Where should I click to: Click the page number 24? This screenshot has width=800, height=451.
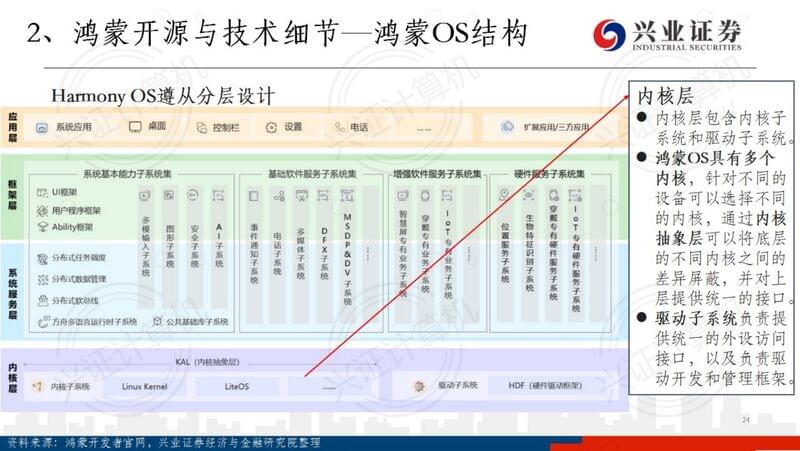pyautogui.click(x=746, y=419)
